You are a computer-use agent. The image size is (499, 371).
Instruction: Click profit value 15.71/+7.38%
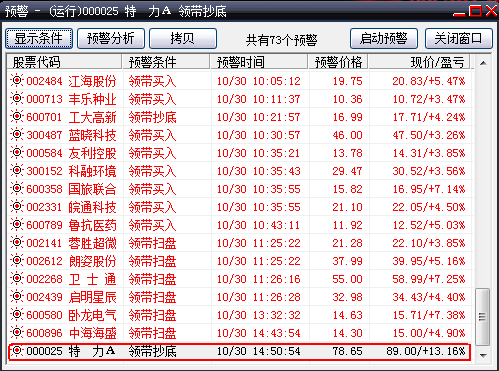tap(429, 315)
